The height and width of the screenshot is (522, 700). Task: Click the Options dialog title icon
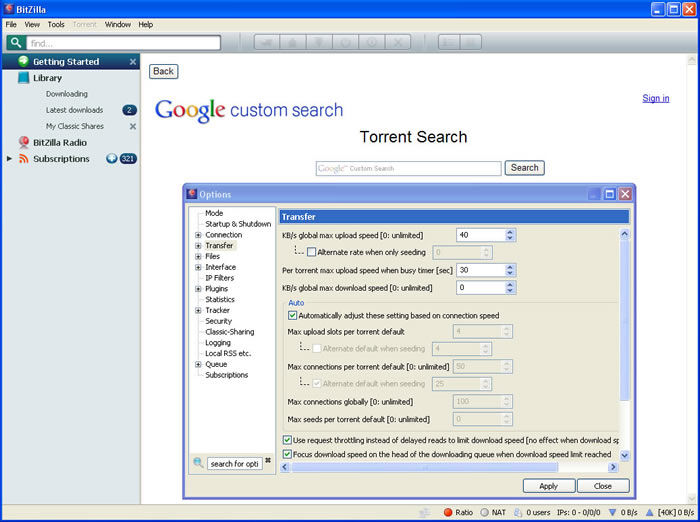click(192, 194)
